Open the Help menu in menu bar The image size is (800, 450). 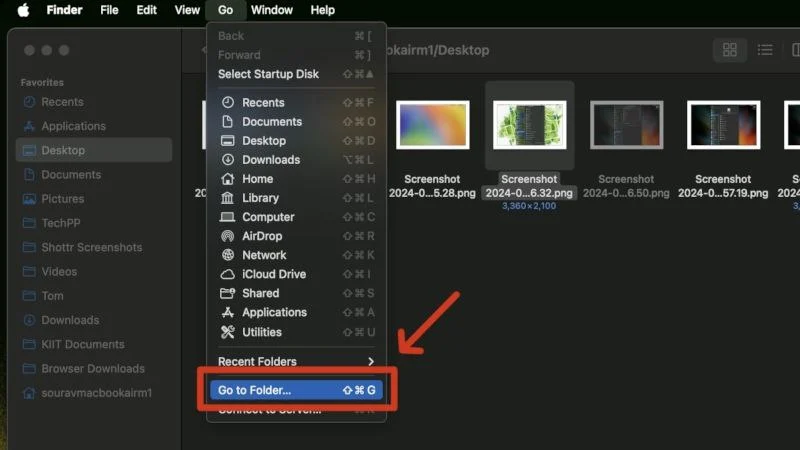tap(323, 10)
